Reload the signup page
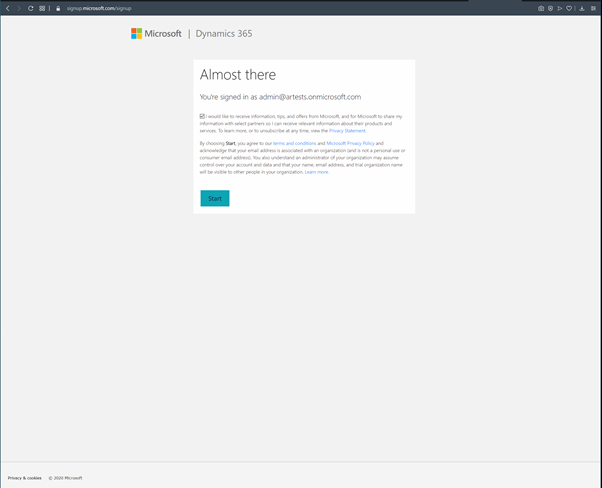Image resolution: width=602 pixels, height=488 pixels. click(30, 8)
